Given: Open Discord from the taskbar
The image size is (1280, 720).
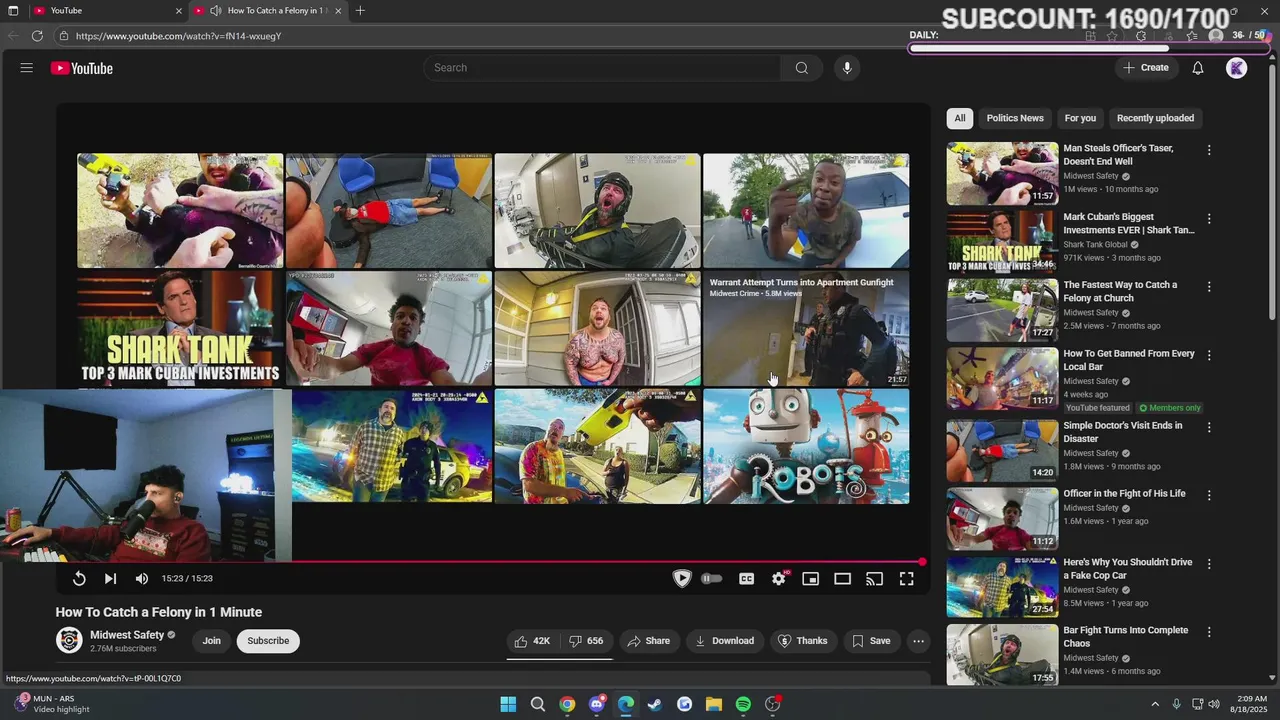Looking at the screenshot, I should pos(597,705).
